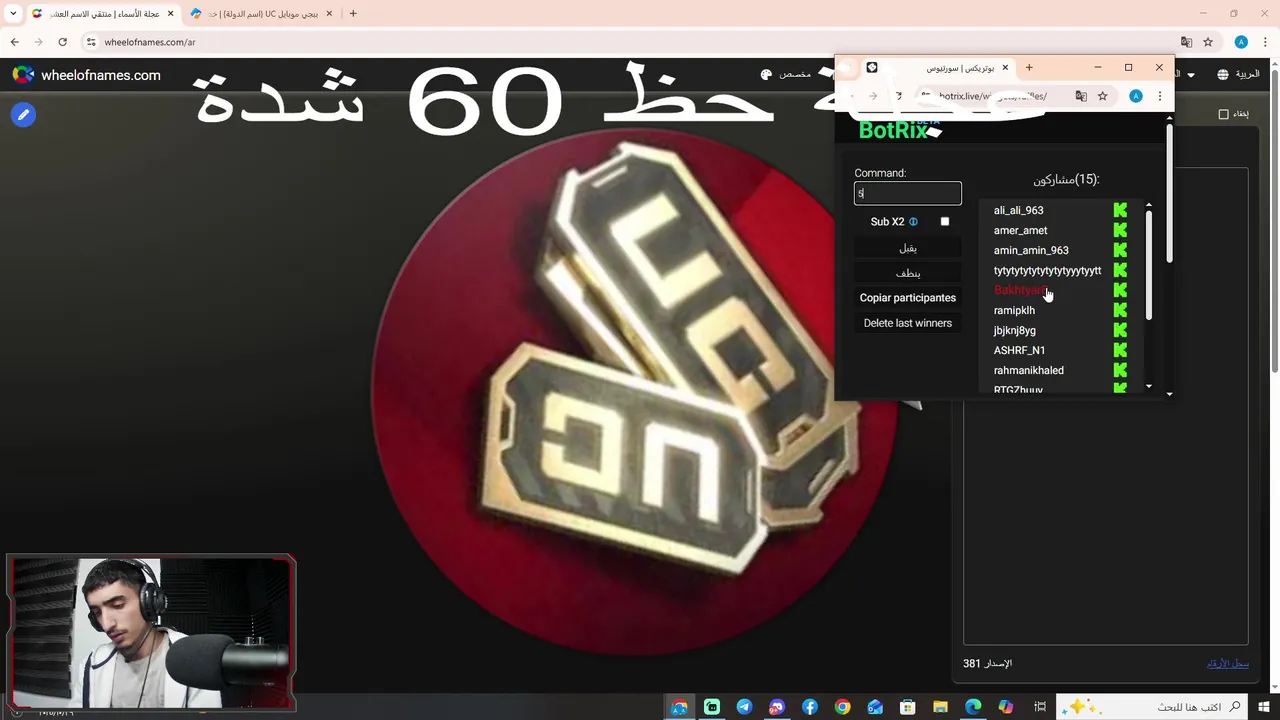Click the Sub X2 info icon
This screenshot has width=1280, height=720.
(913, 222)
